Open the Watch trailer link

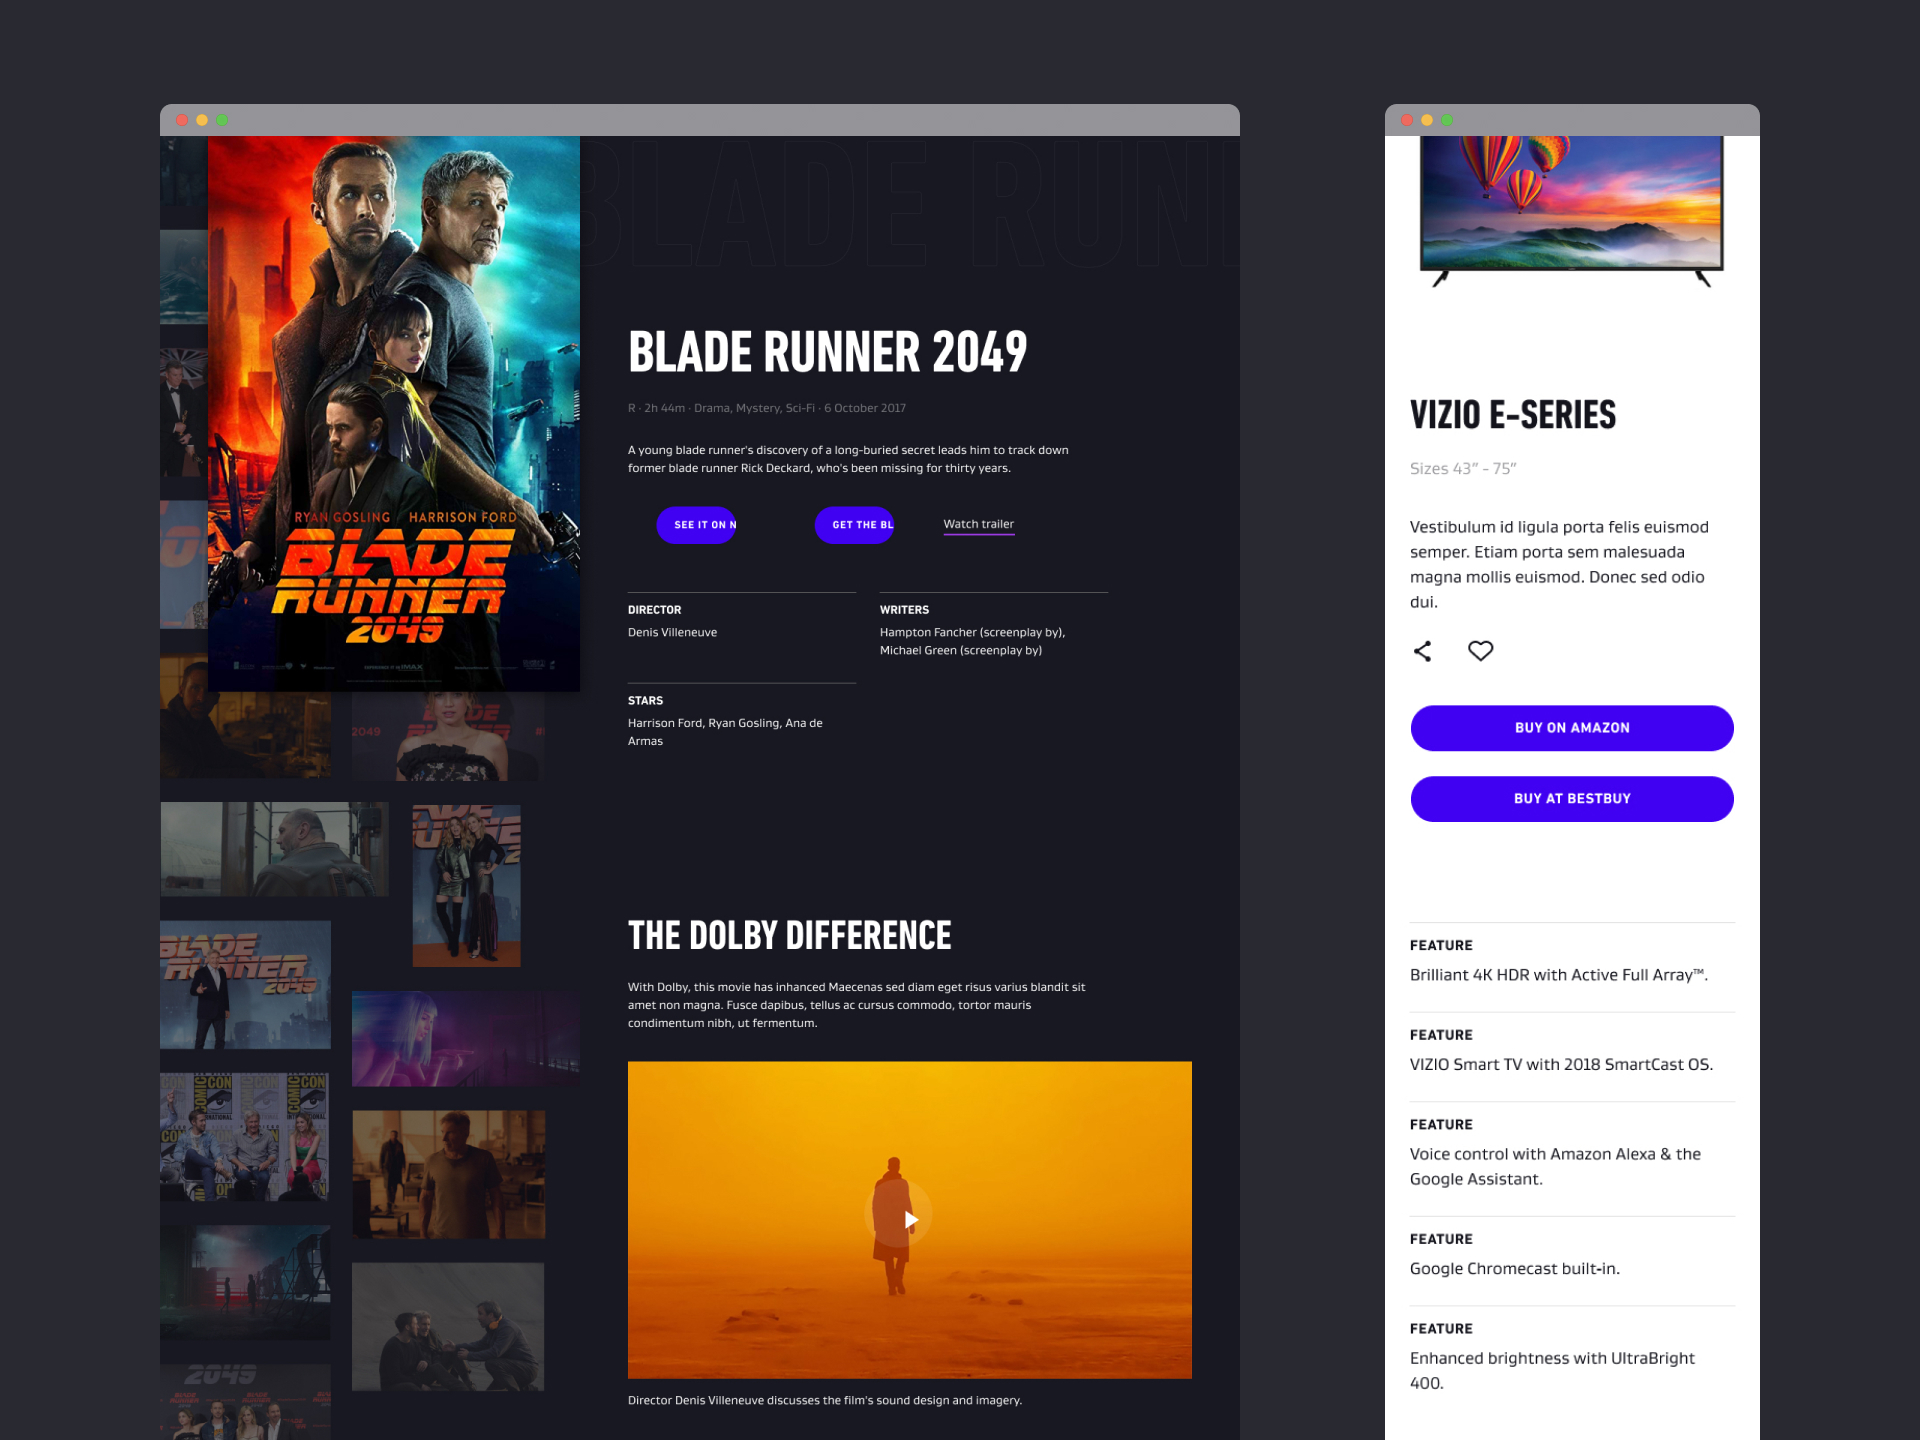(x=978, y=525)
